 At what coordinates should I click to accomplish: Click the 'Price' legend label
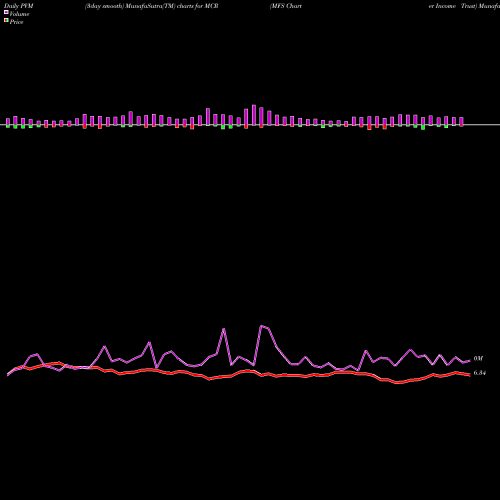16,22
